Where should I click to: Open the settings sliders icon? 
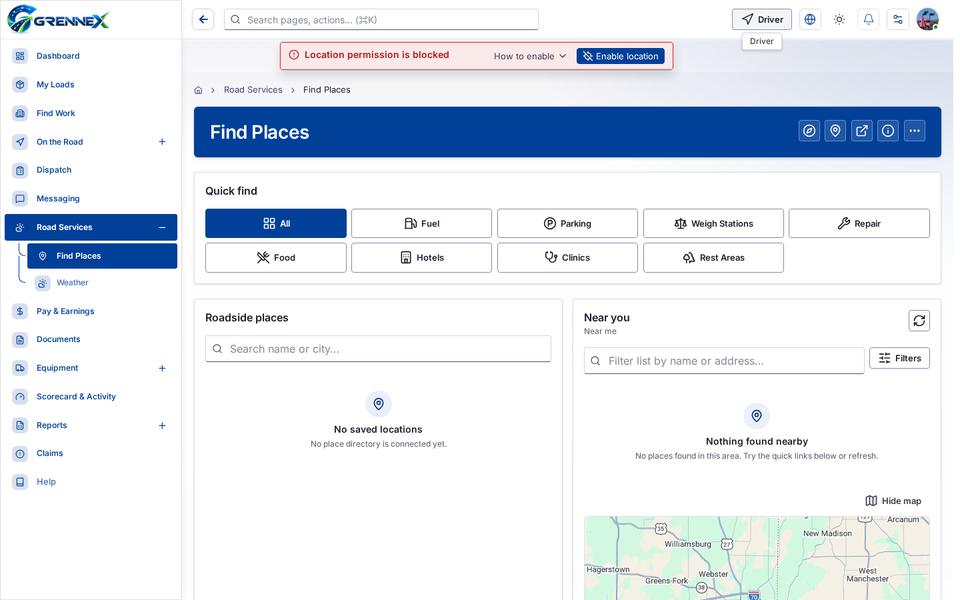[898, 20]
